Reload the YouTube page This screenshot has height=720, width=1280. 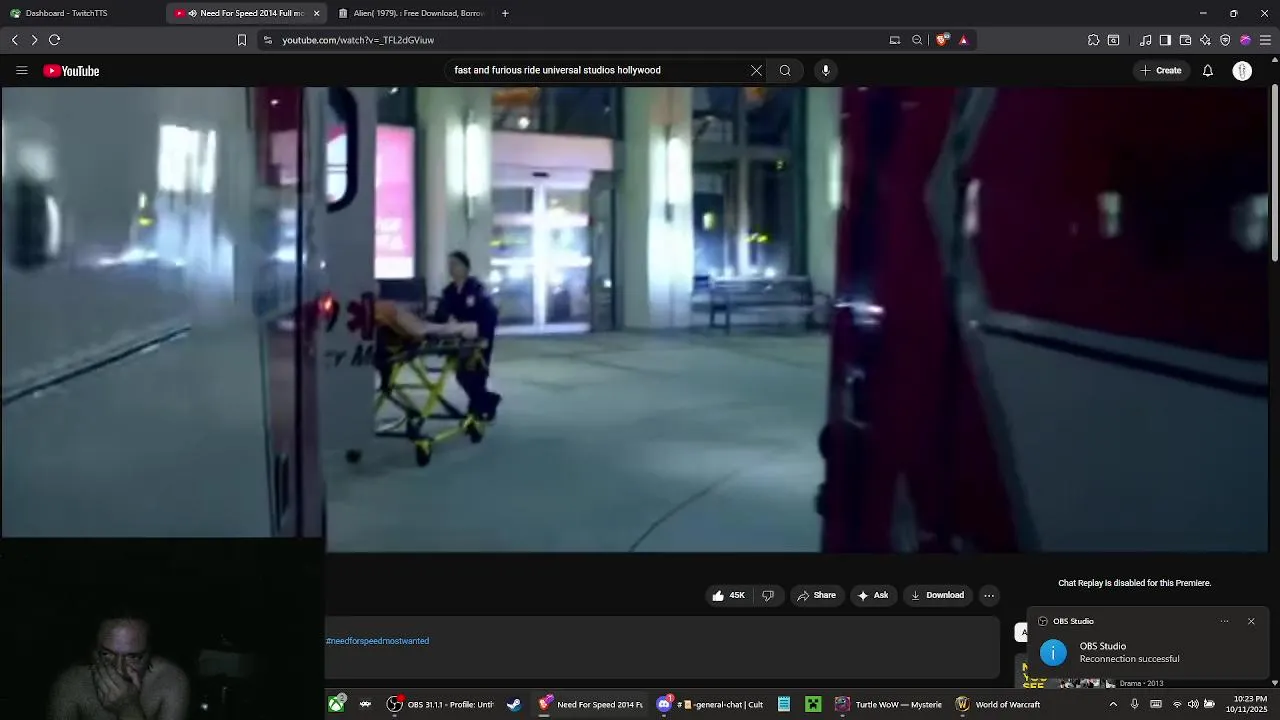click(x=55, y=40)
